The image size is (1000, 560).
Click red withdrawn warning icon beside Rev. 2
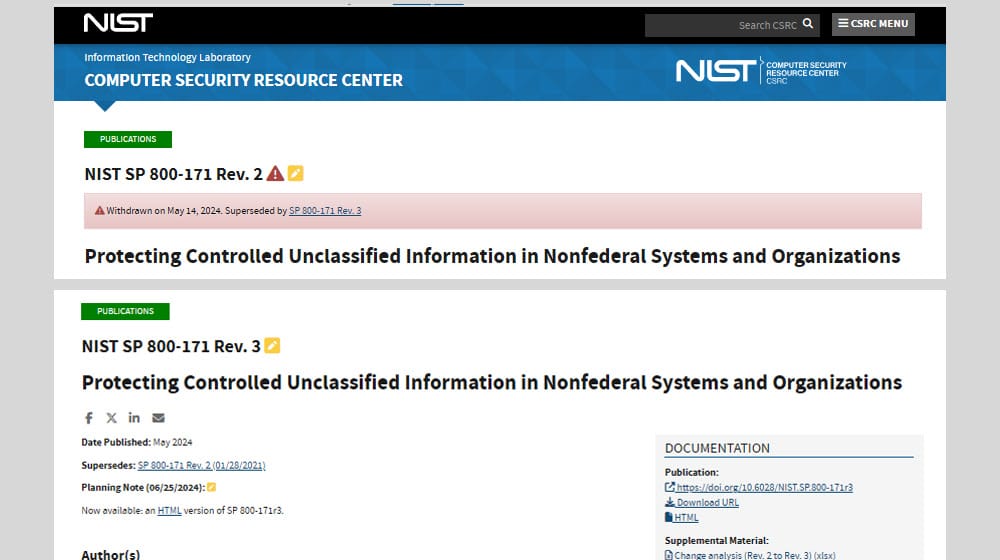(x=275, y=174)
